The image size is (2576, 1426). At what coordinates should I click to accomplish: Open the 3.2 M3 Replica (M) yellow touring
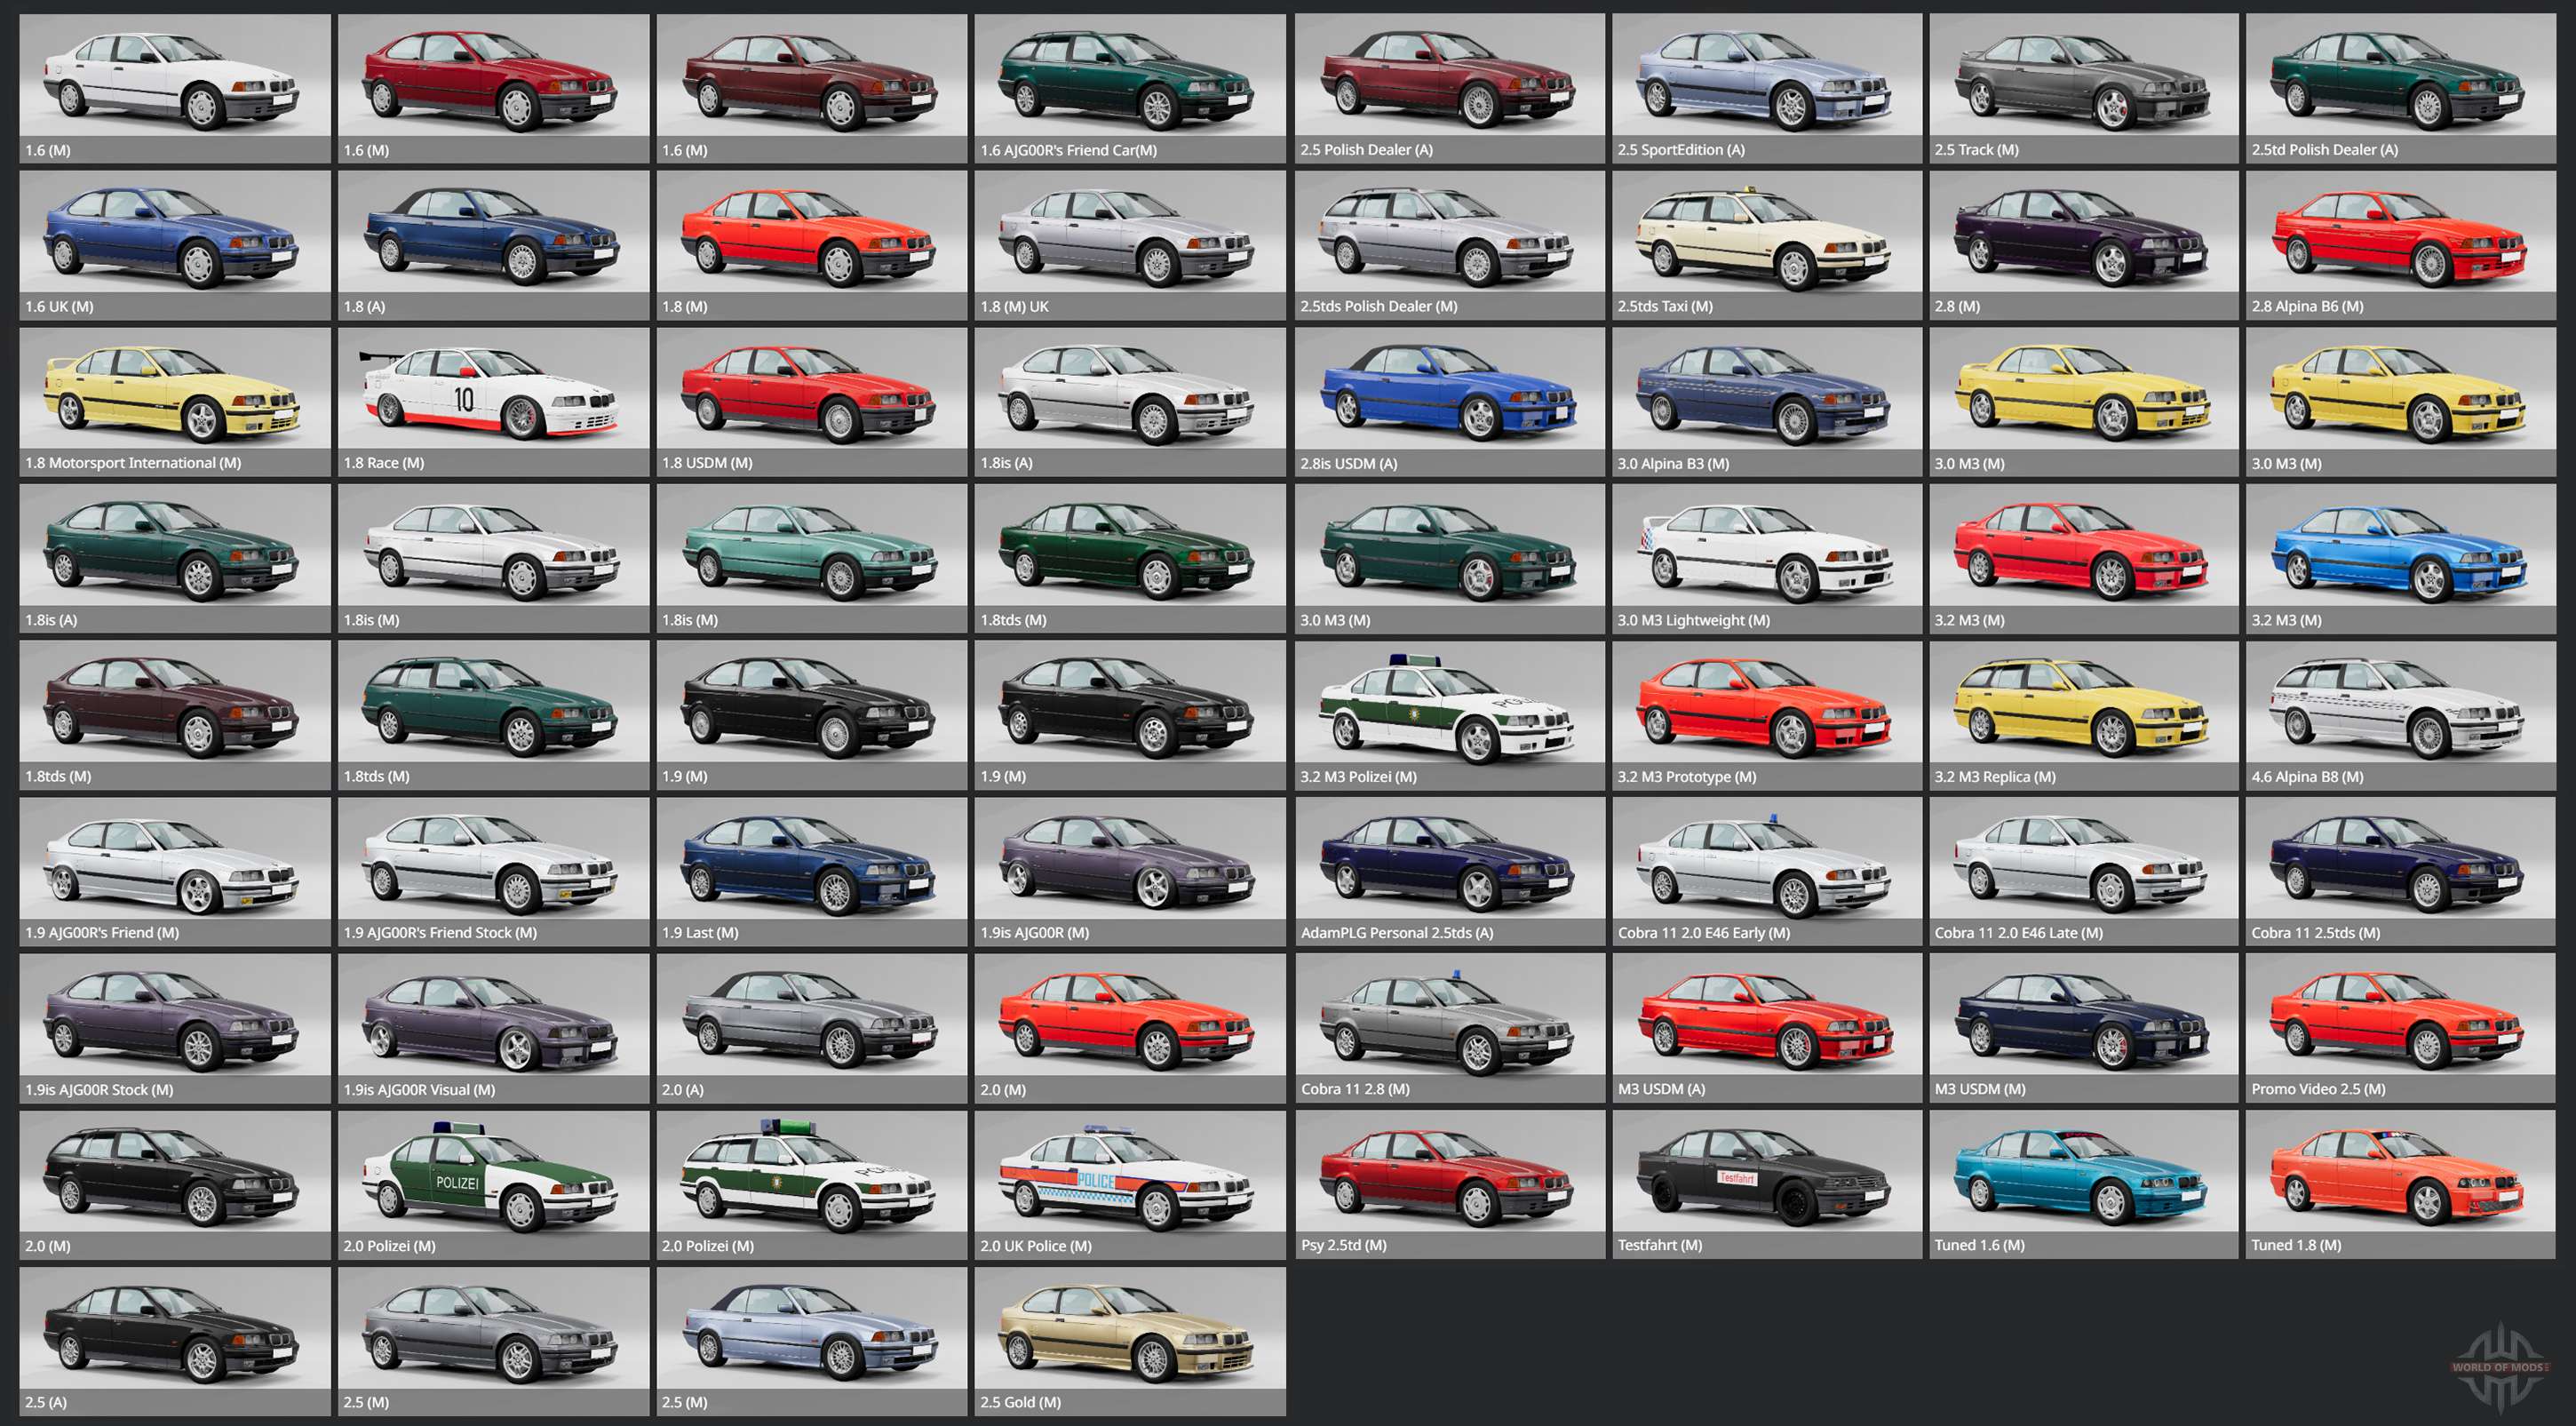coord(2084,715)
